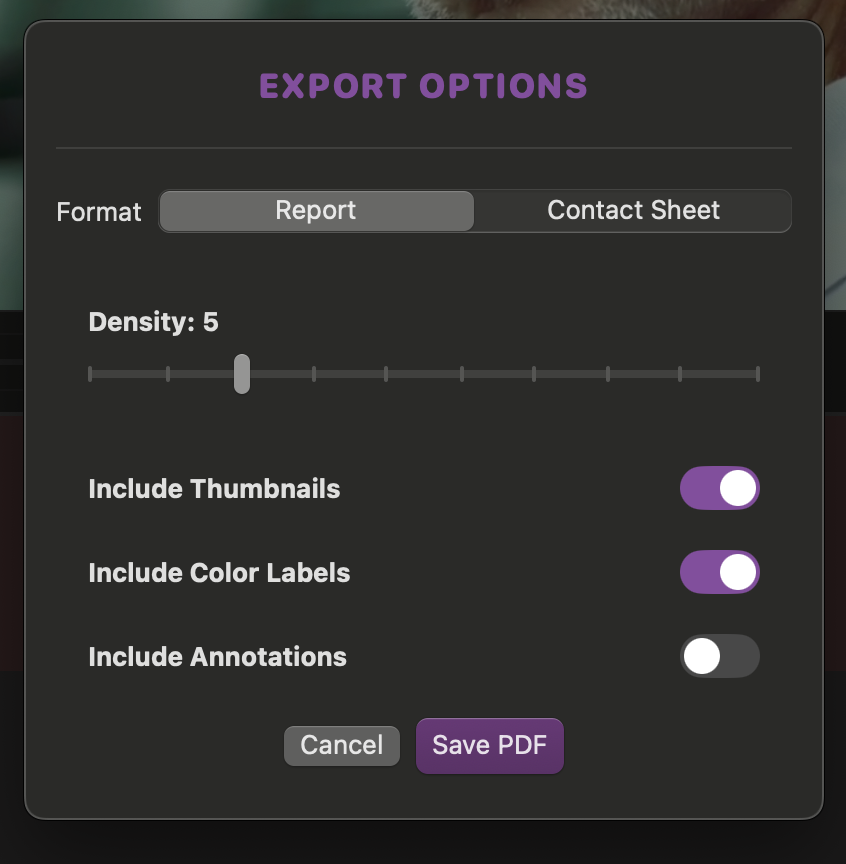Click the Include Annotations label text
Screen dimensions: 846x864
(217, 657)
